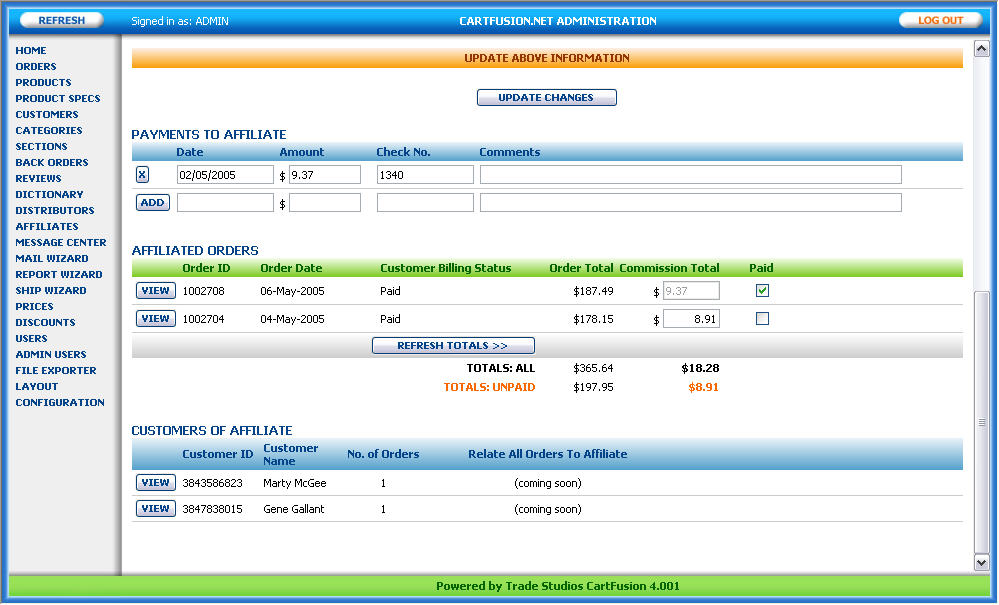Screen dimensions: 999x605
Task: Log out of the administration panel
Action: tap(940, 20)
